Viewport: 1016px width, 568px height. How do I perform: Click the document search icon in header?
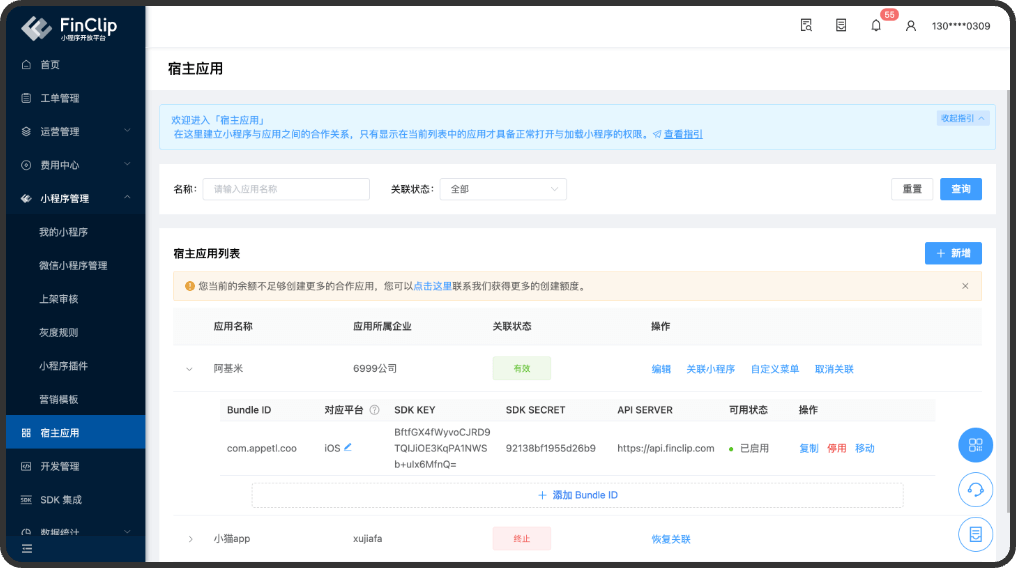click(x=806, y=26)
